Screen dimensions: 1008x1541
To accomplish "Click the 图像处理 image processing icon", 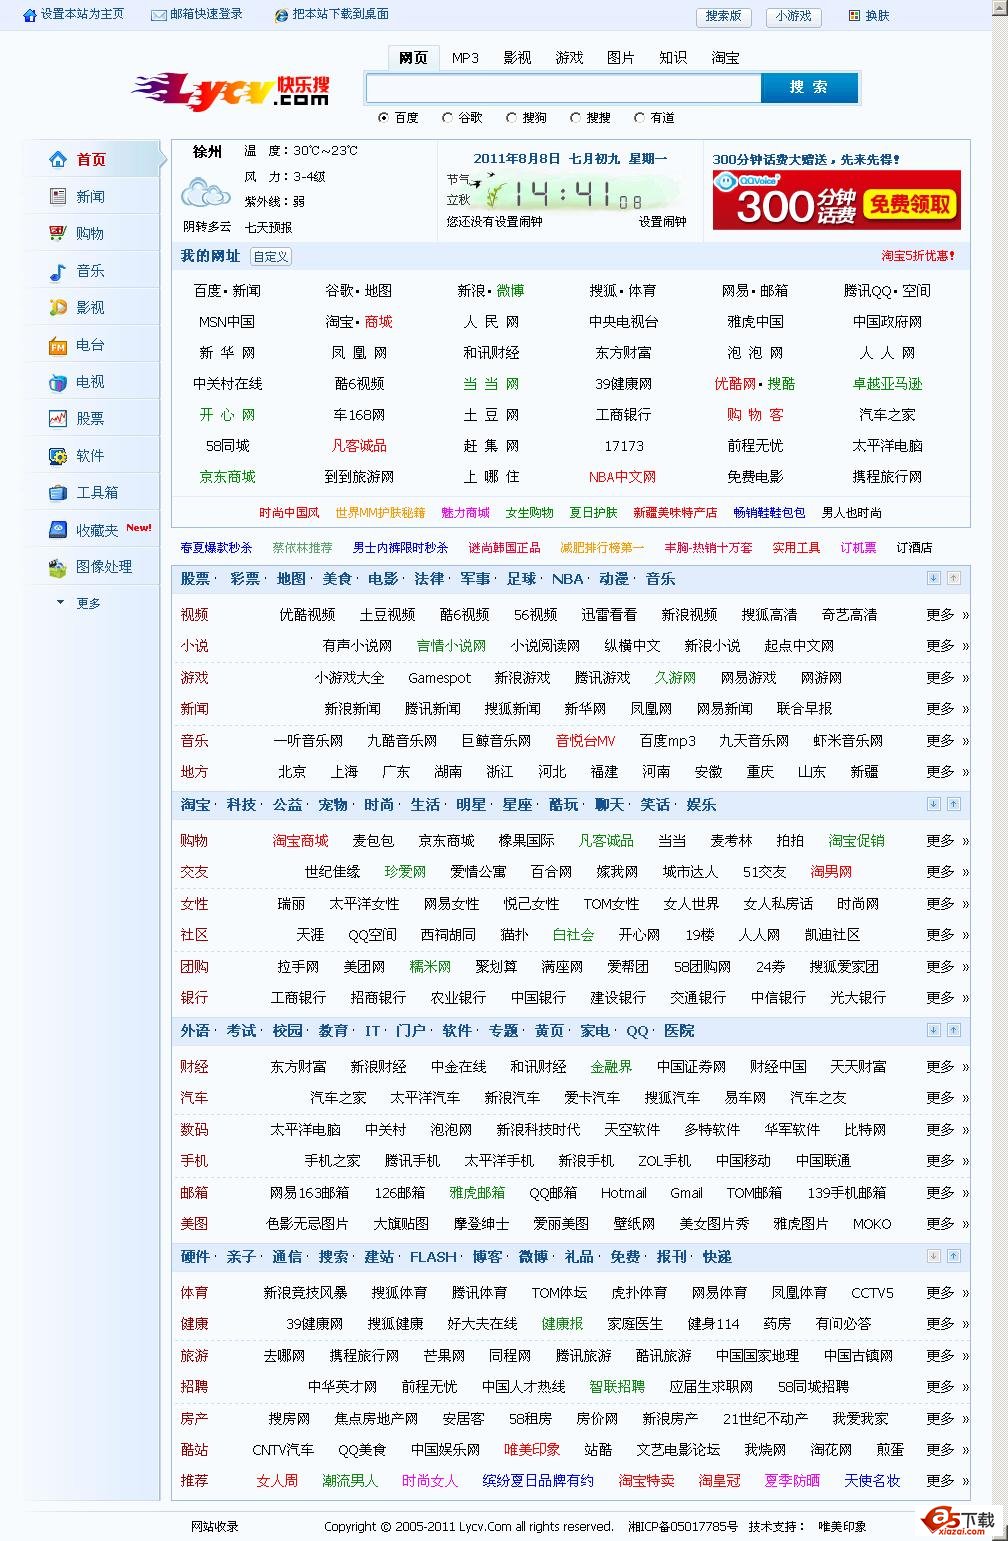I will 58,567.
